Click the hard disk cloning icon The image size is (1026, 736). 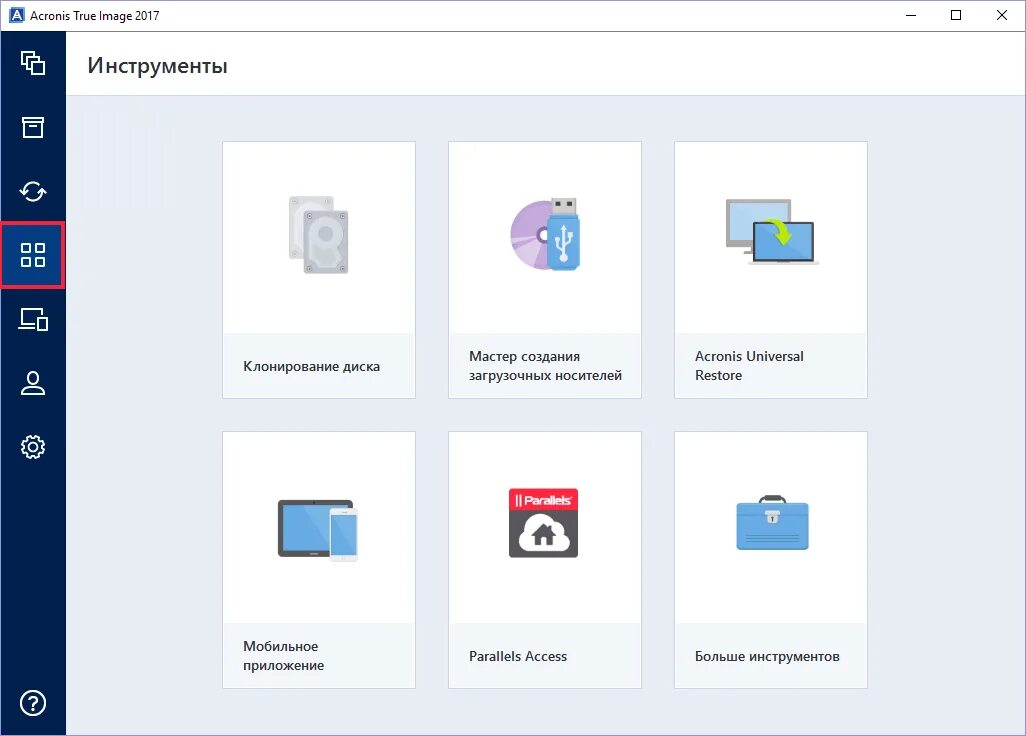319,234
